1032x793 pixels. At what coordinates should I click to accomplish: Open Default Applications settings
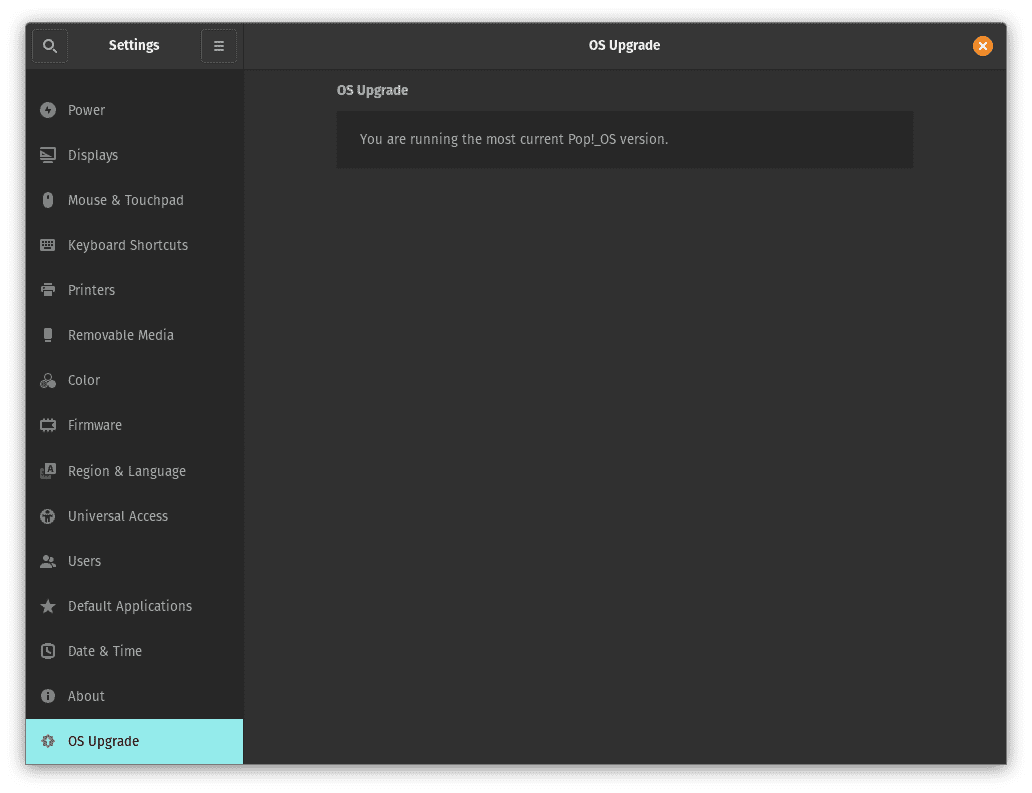[134, 606]
